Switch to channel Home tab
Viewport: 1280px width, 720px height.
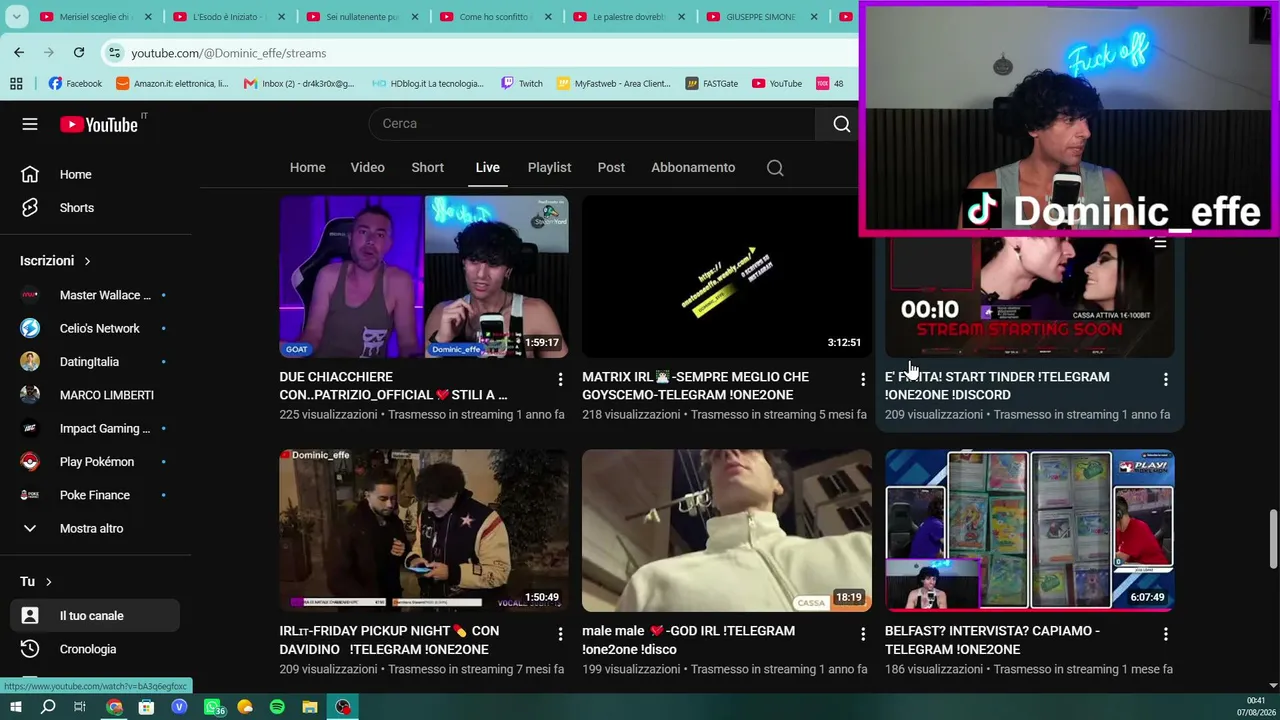click(x=308, y=168)
